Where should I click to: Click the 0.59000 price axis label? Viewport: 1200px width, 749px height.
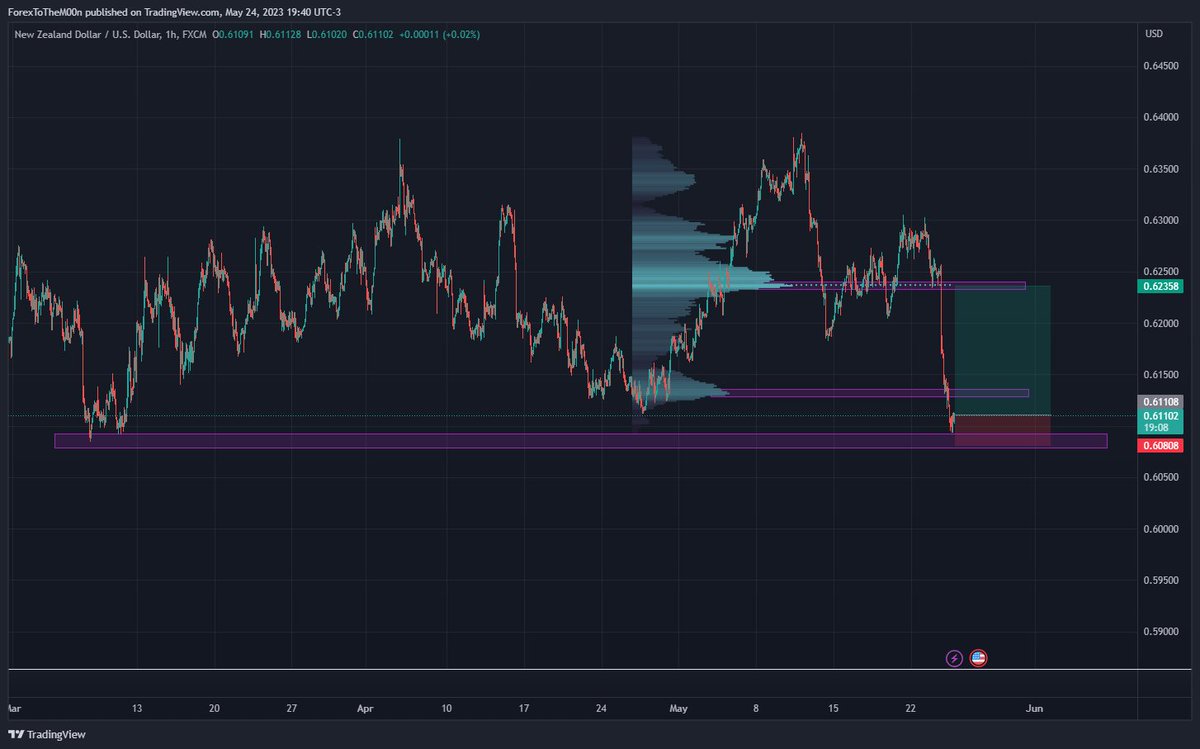click(1161, 632)
